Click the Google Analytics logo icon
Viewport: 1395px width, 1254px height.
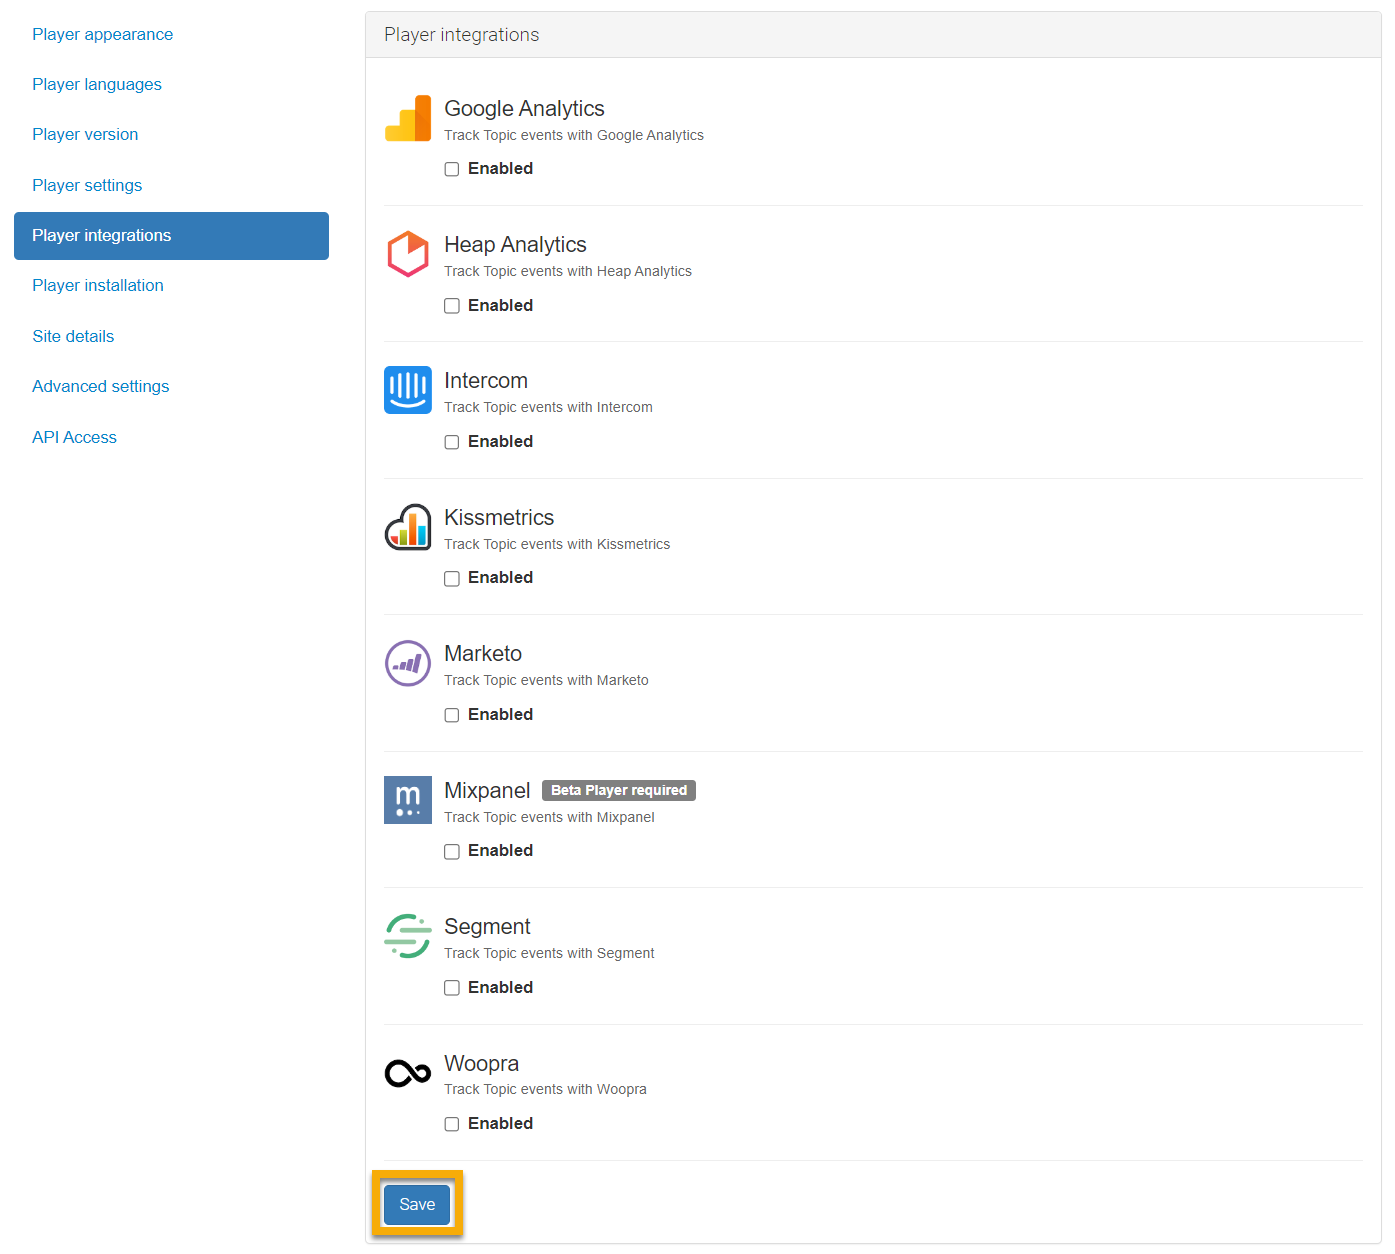(408, 119)
